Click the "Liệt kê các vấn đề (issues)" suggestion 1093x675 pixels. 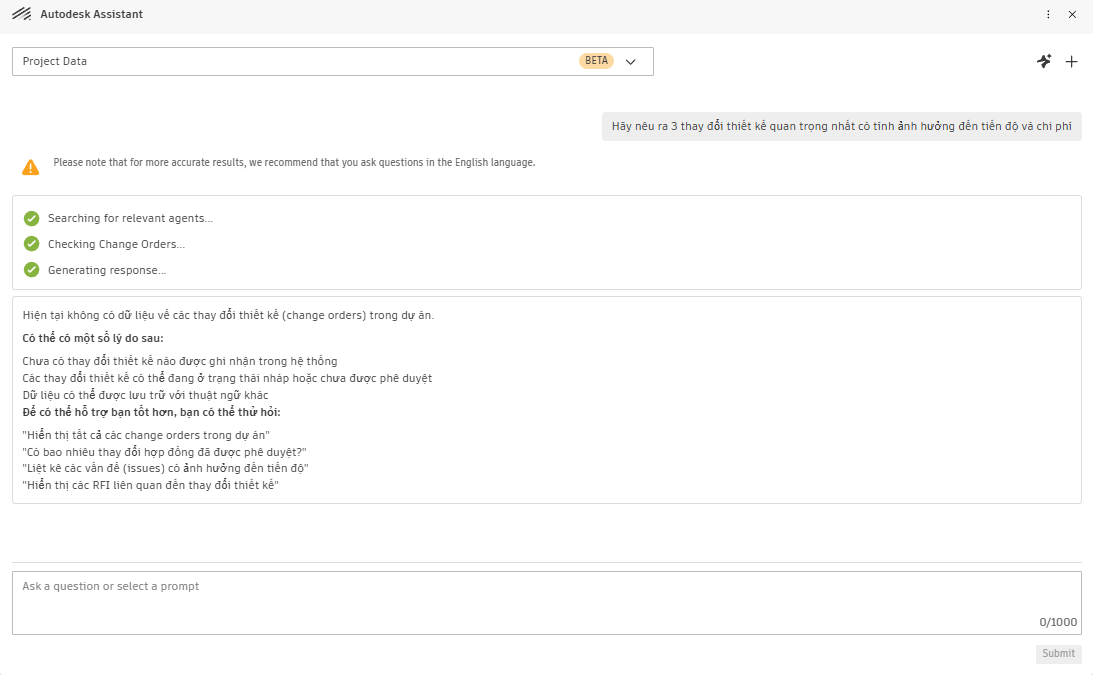(x=165, y=469)
